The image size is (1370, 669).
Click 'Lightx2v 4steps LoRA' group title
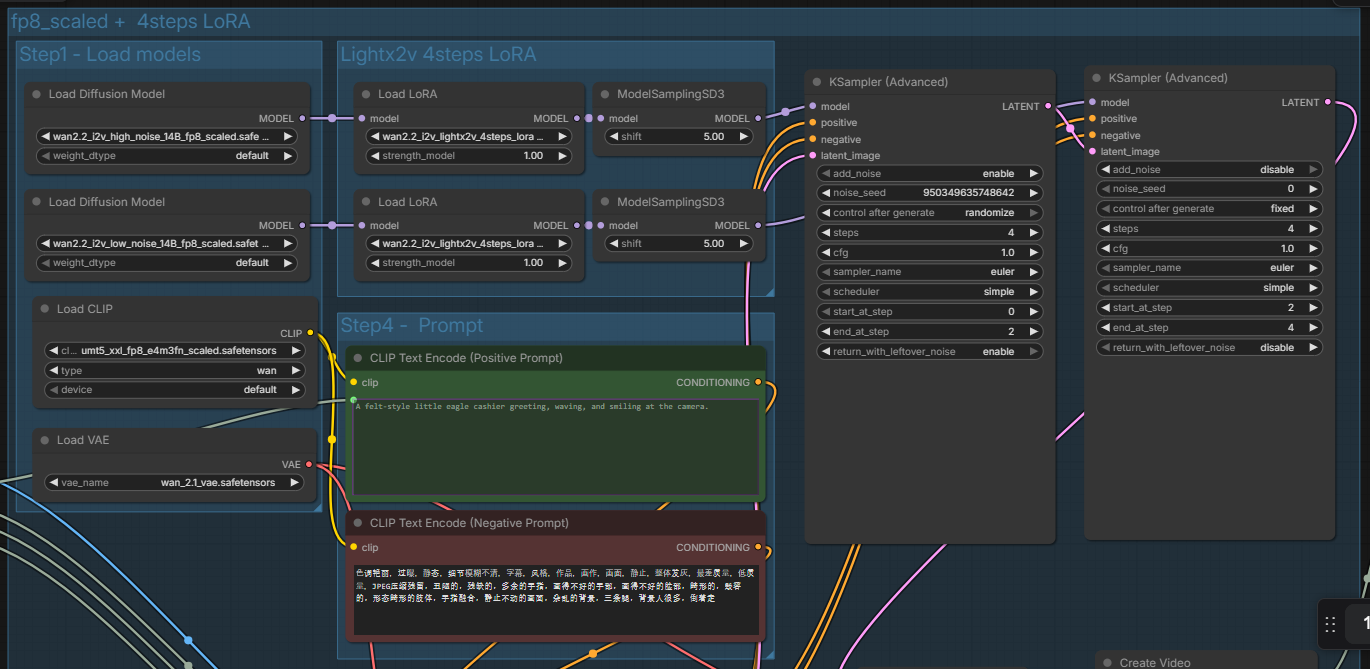click(x=438, y=54)
